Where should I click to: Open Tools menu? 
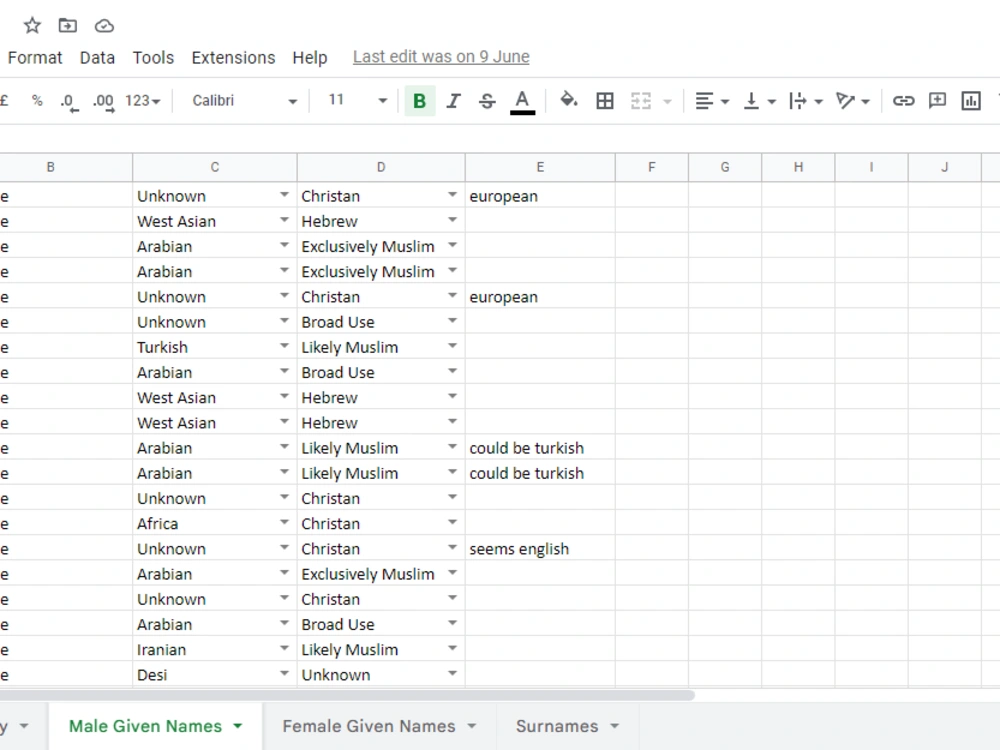coord(153,57)
